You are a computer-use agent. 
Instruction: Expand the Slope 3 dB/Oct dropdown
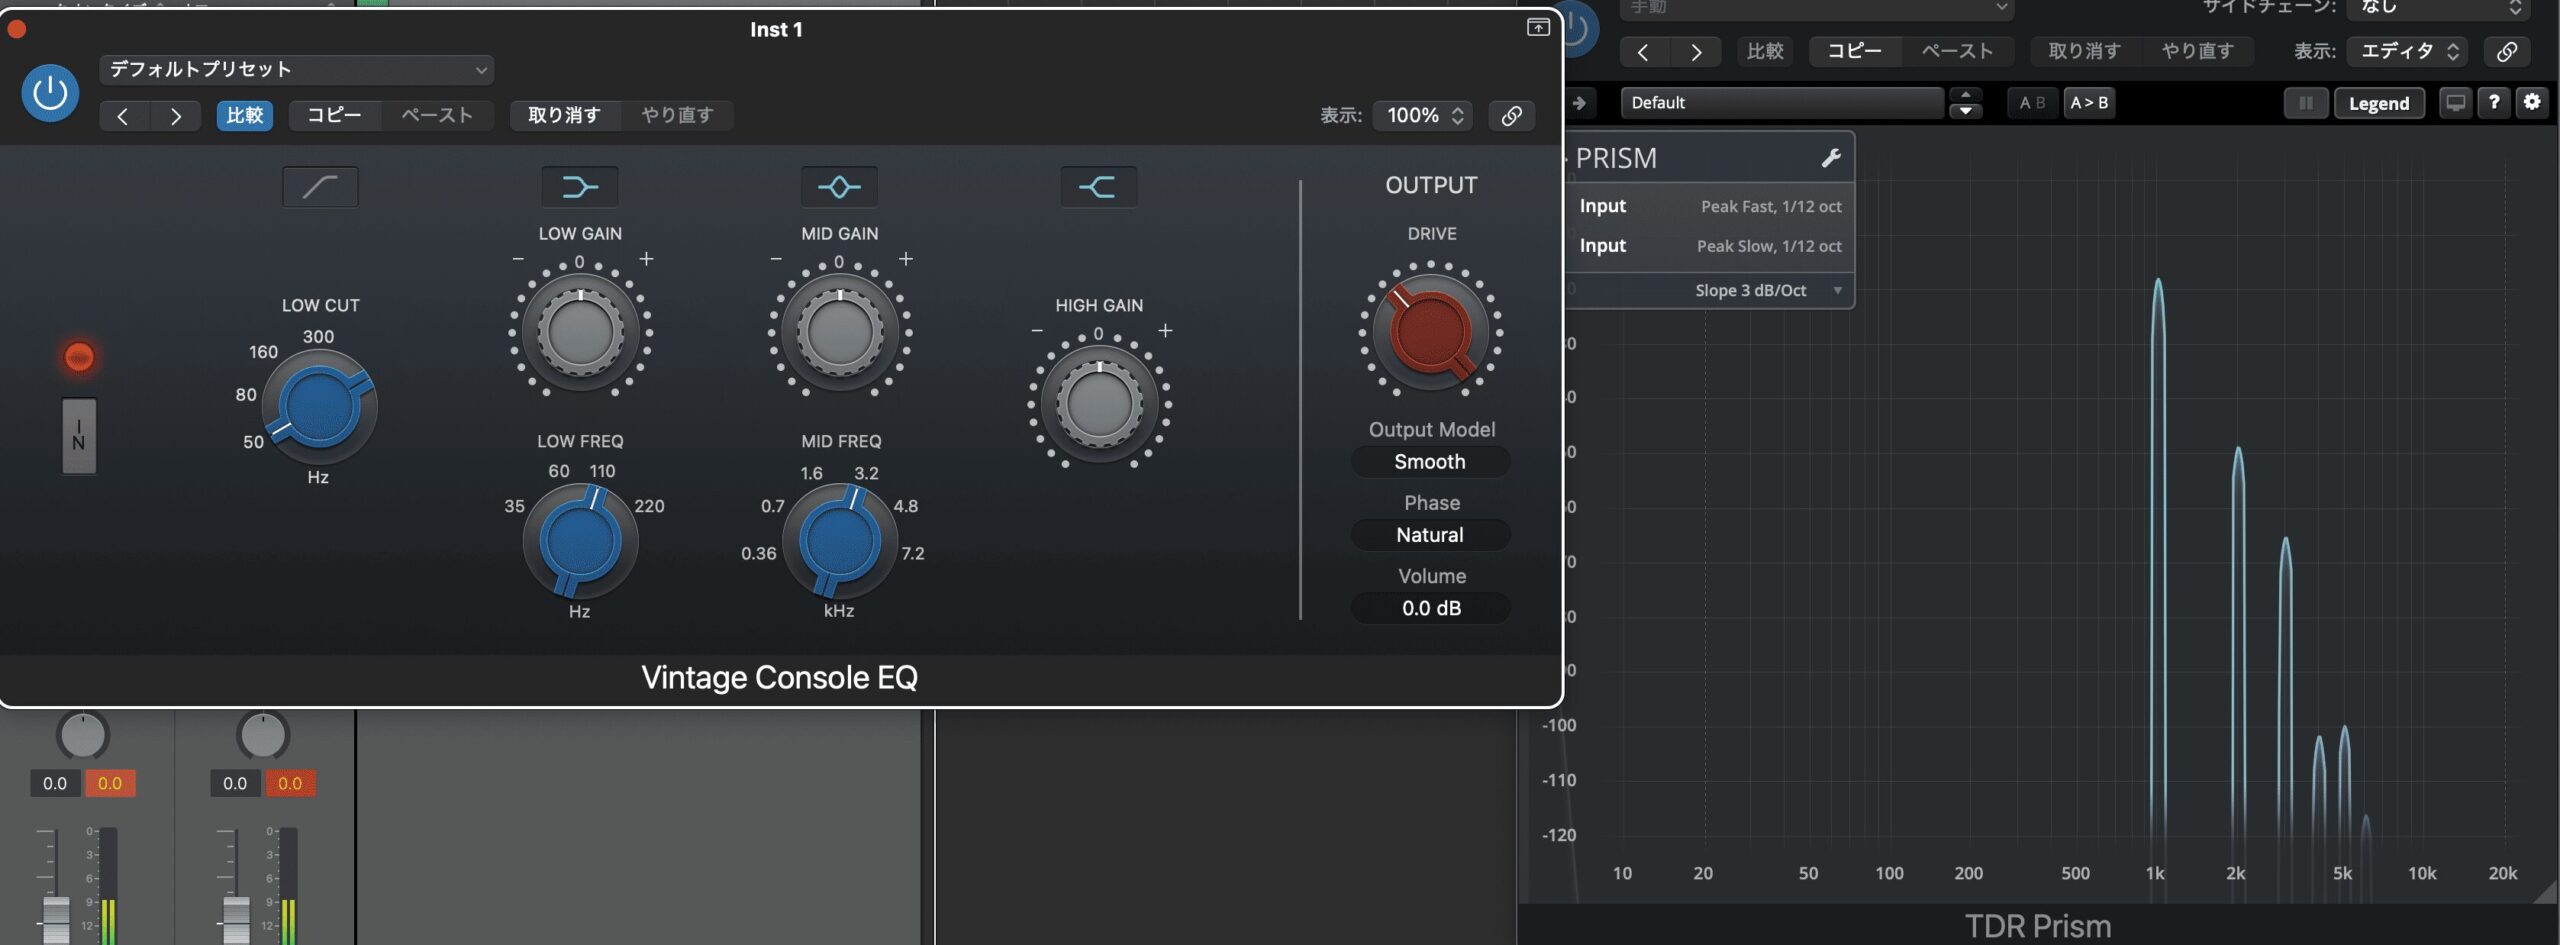[x=1766, y=290]
